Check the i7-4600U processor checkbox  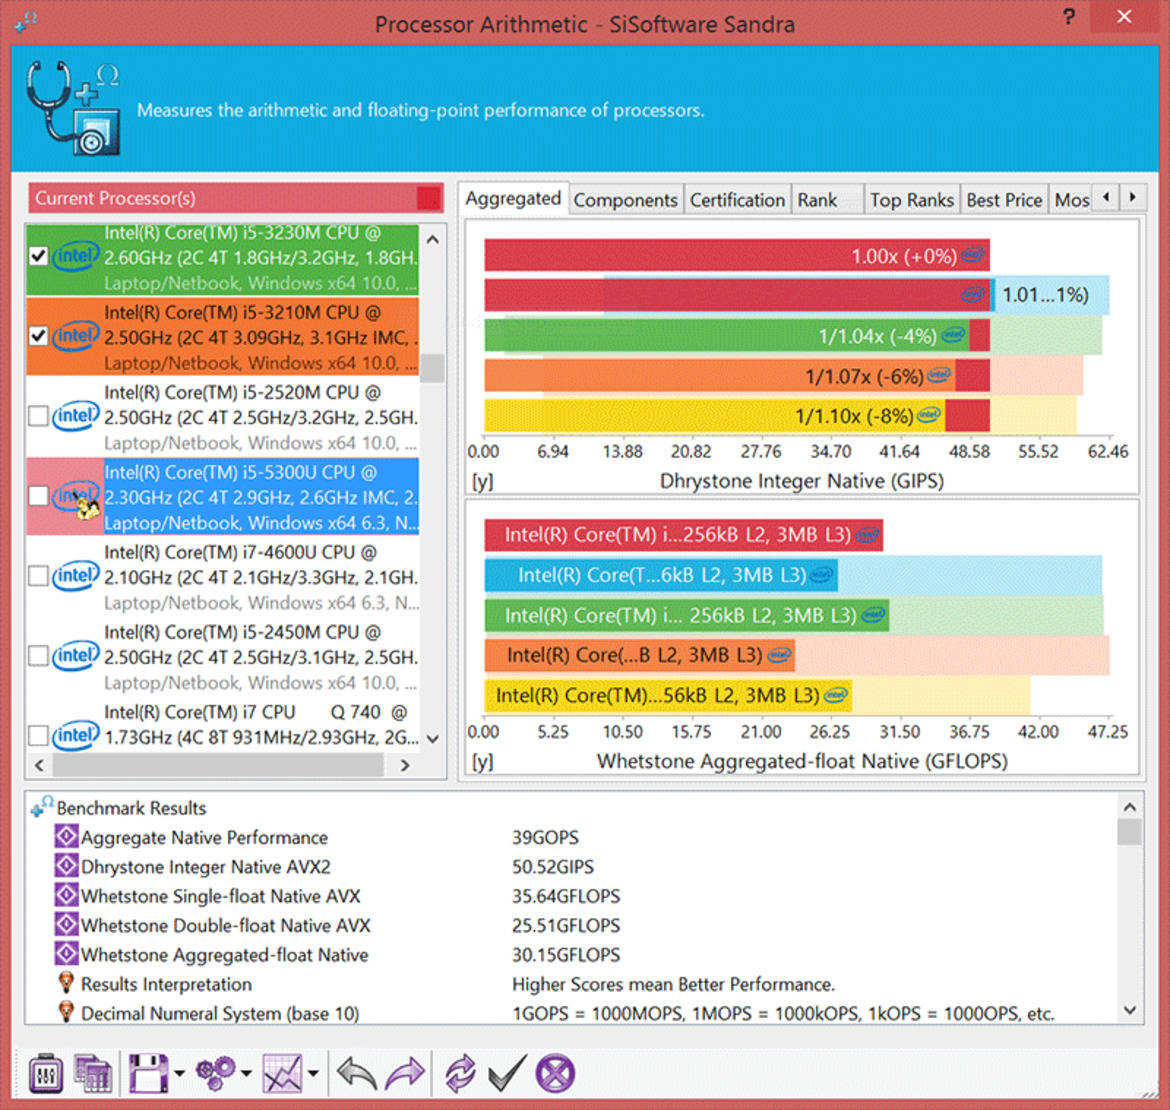(38, 575)
